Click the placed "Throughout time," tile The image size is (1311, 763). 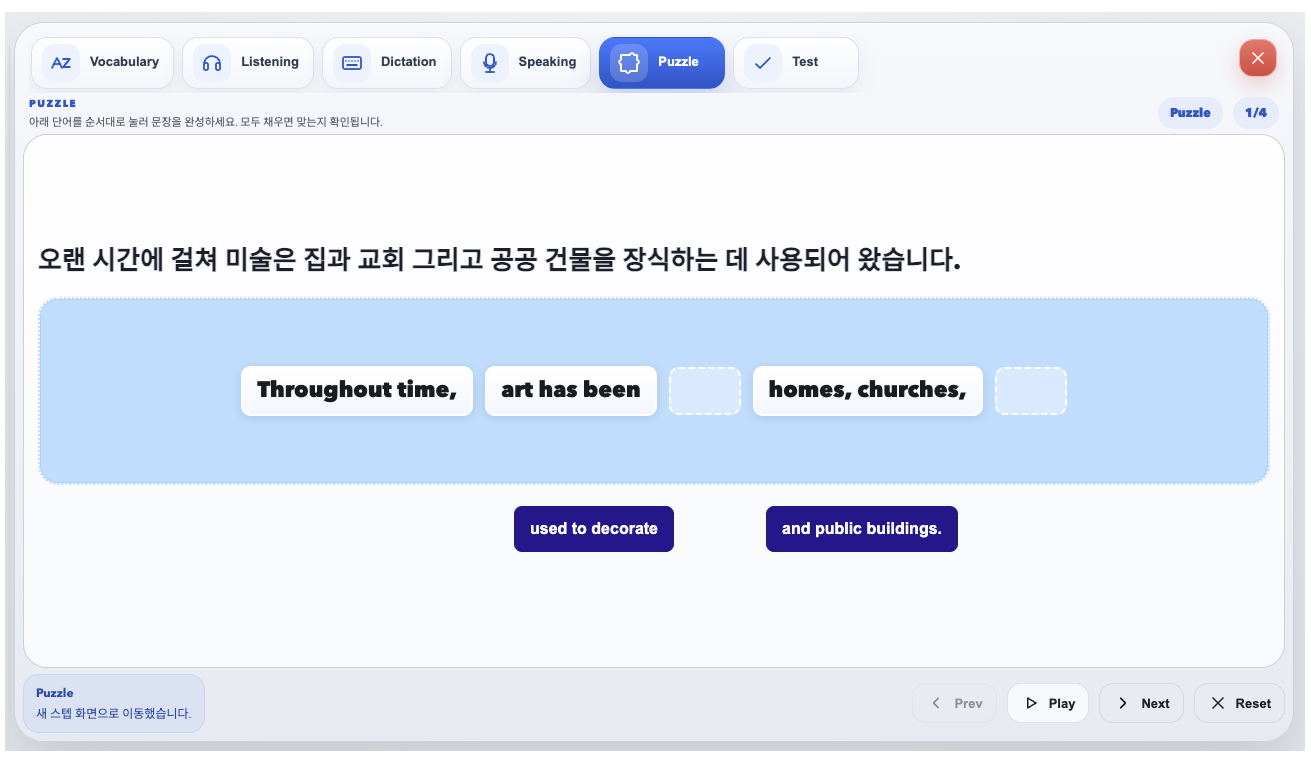pyautogui.click(x=357, y=391)
